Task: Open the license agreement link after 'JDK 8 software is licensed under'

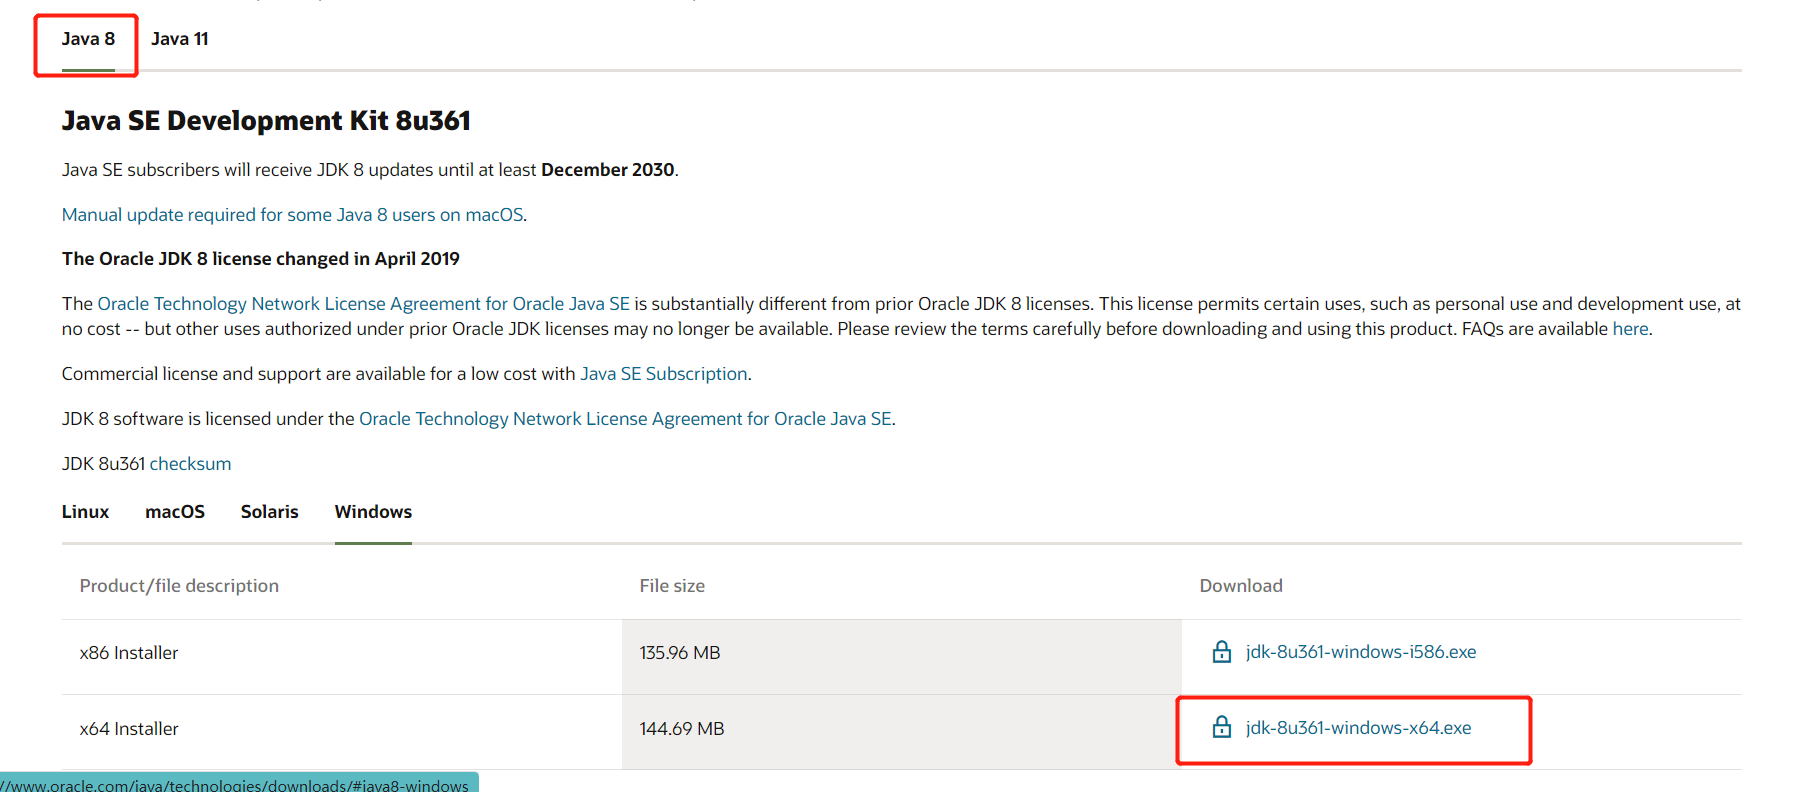Action: pyautogui.click(x=625, y=419)
